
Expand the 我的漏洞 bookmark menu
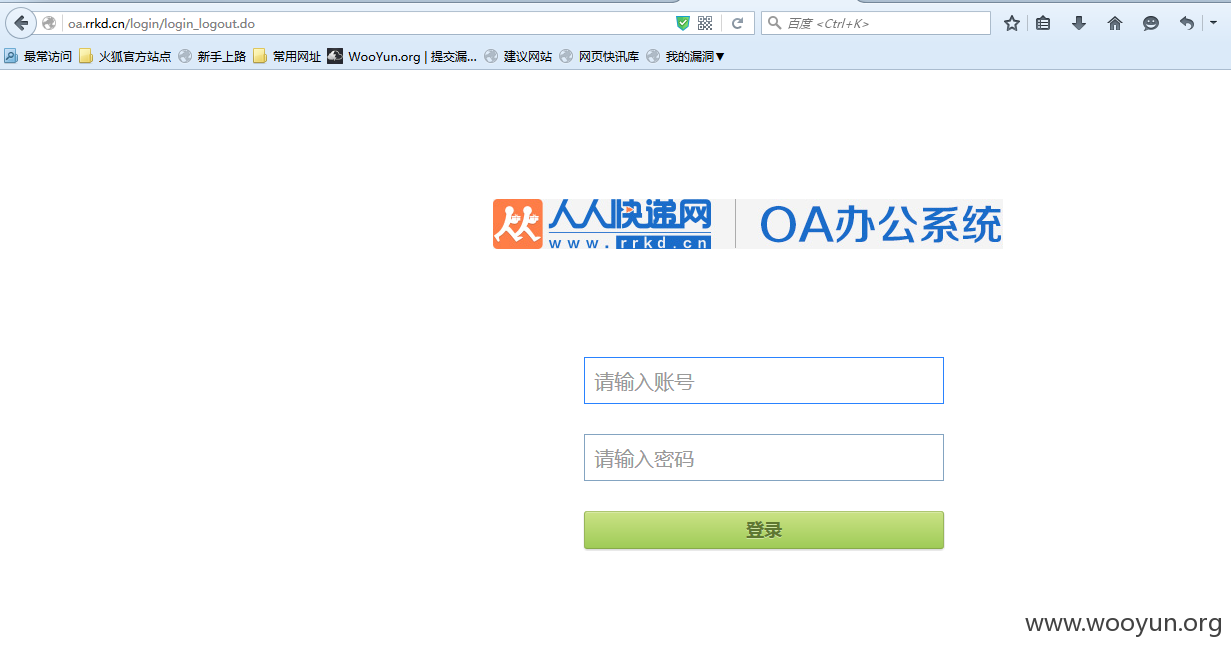(685, 57)
